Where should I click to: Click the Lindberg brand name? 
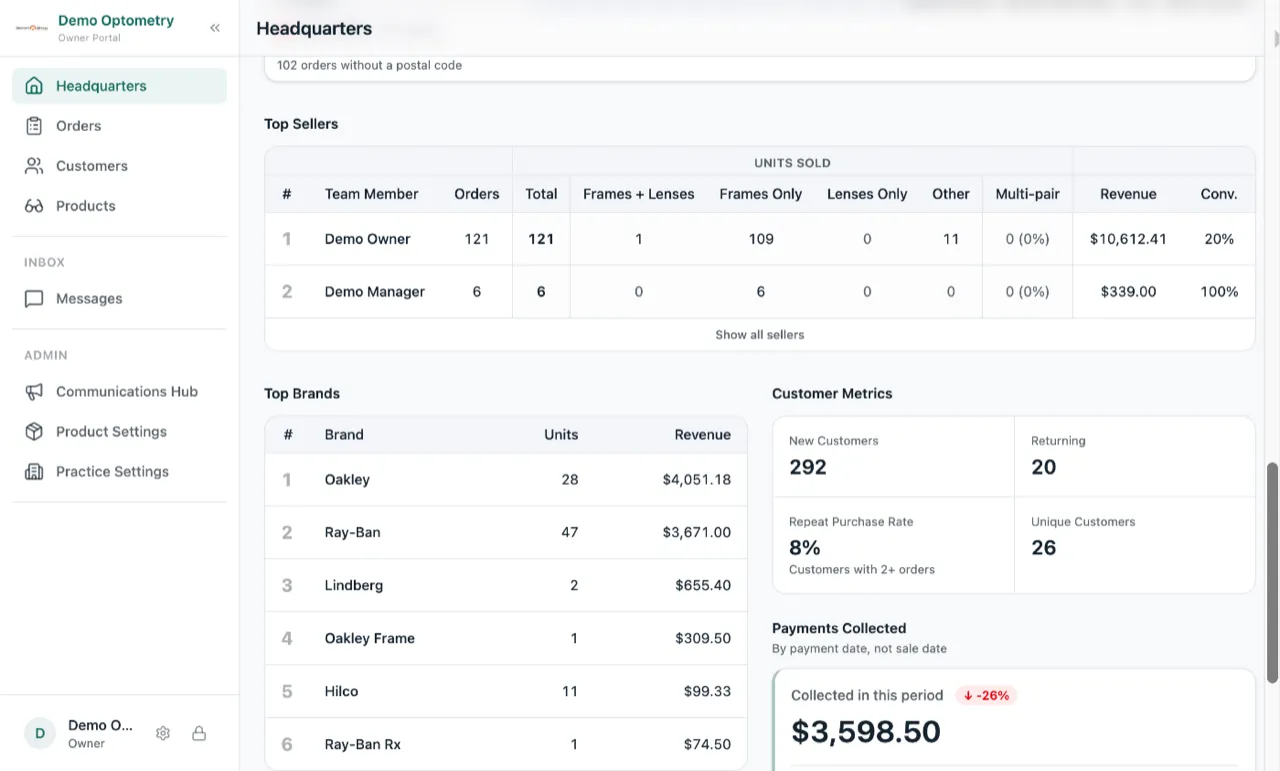[x=354, y=586]
